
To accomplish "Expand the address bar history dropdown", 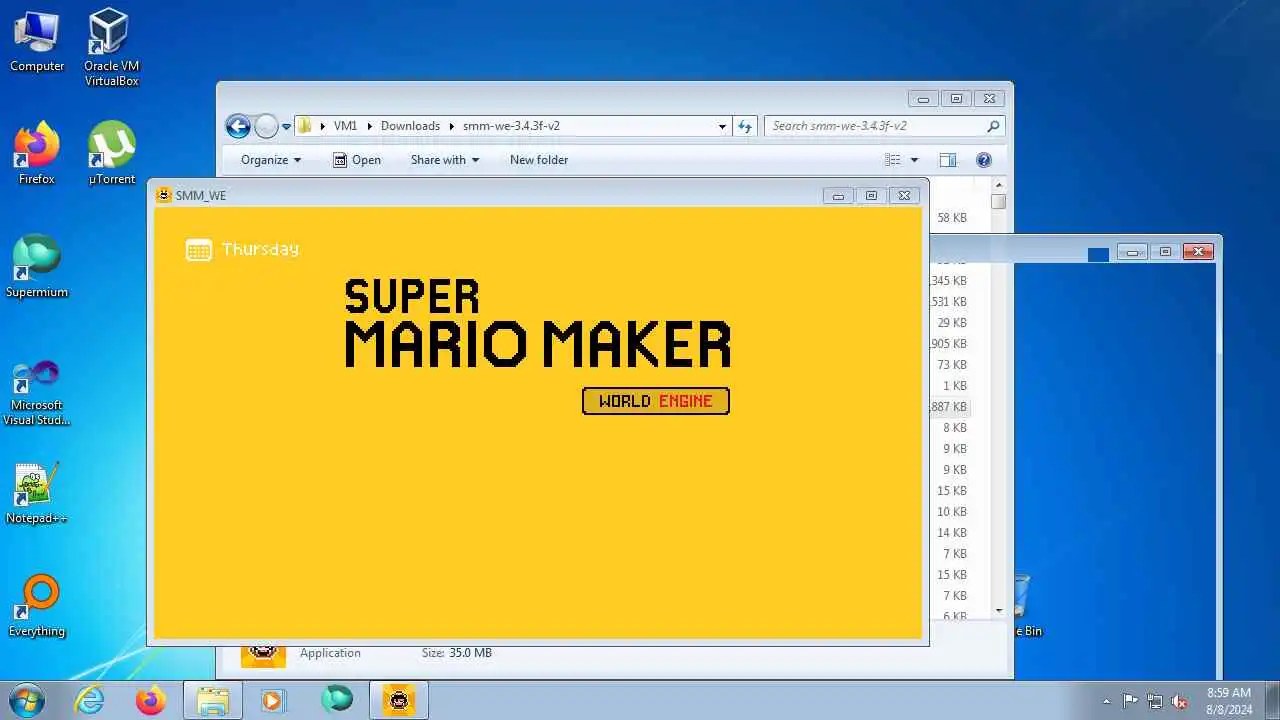I will 722,126.
